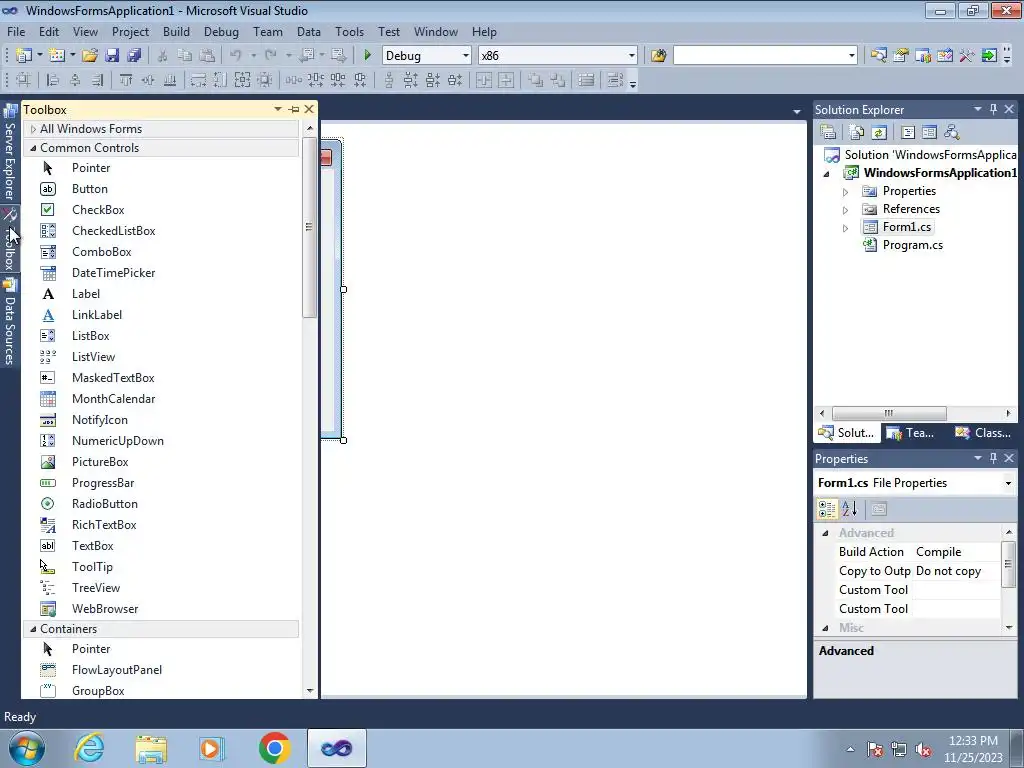Toggle Alphabetical sorting in the Properties panel
Screen dimensions: 1024x768
pos(849,509)
